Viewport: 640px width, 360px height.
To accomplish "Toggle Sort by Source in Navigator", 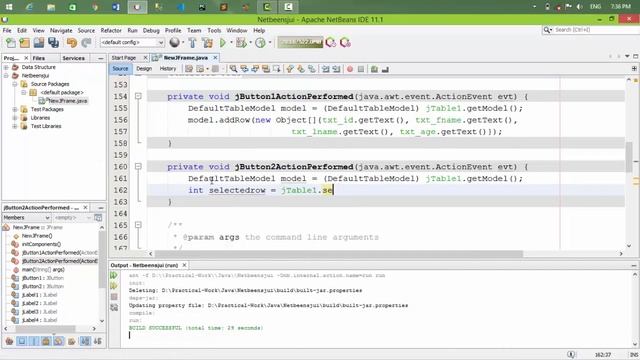I will 98,341.
